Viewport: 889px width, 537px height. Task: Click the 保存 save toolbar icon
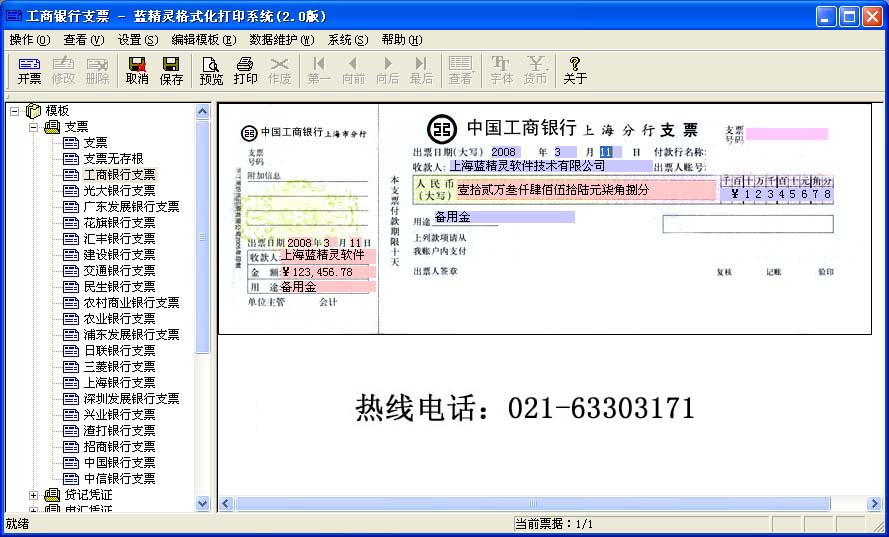pyautogui.click(x=171, y=70)
